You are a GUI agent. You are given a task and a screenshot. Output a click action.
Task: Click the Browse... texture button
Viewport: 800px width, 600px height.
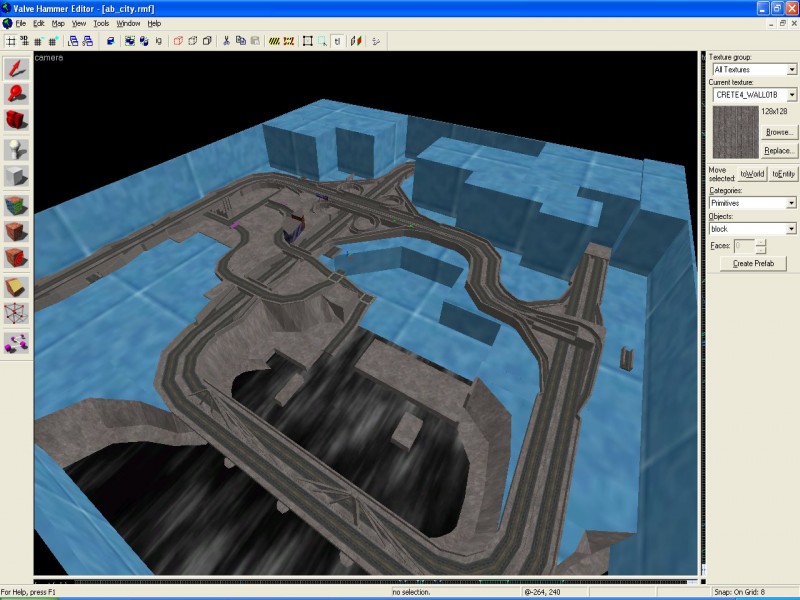(x=778, y=132)
